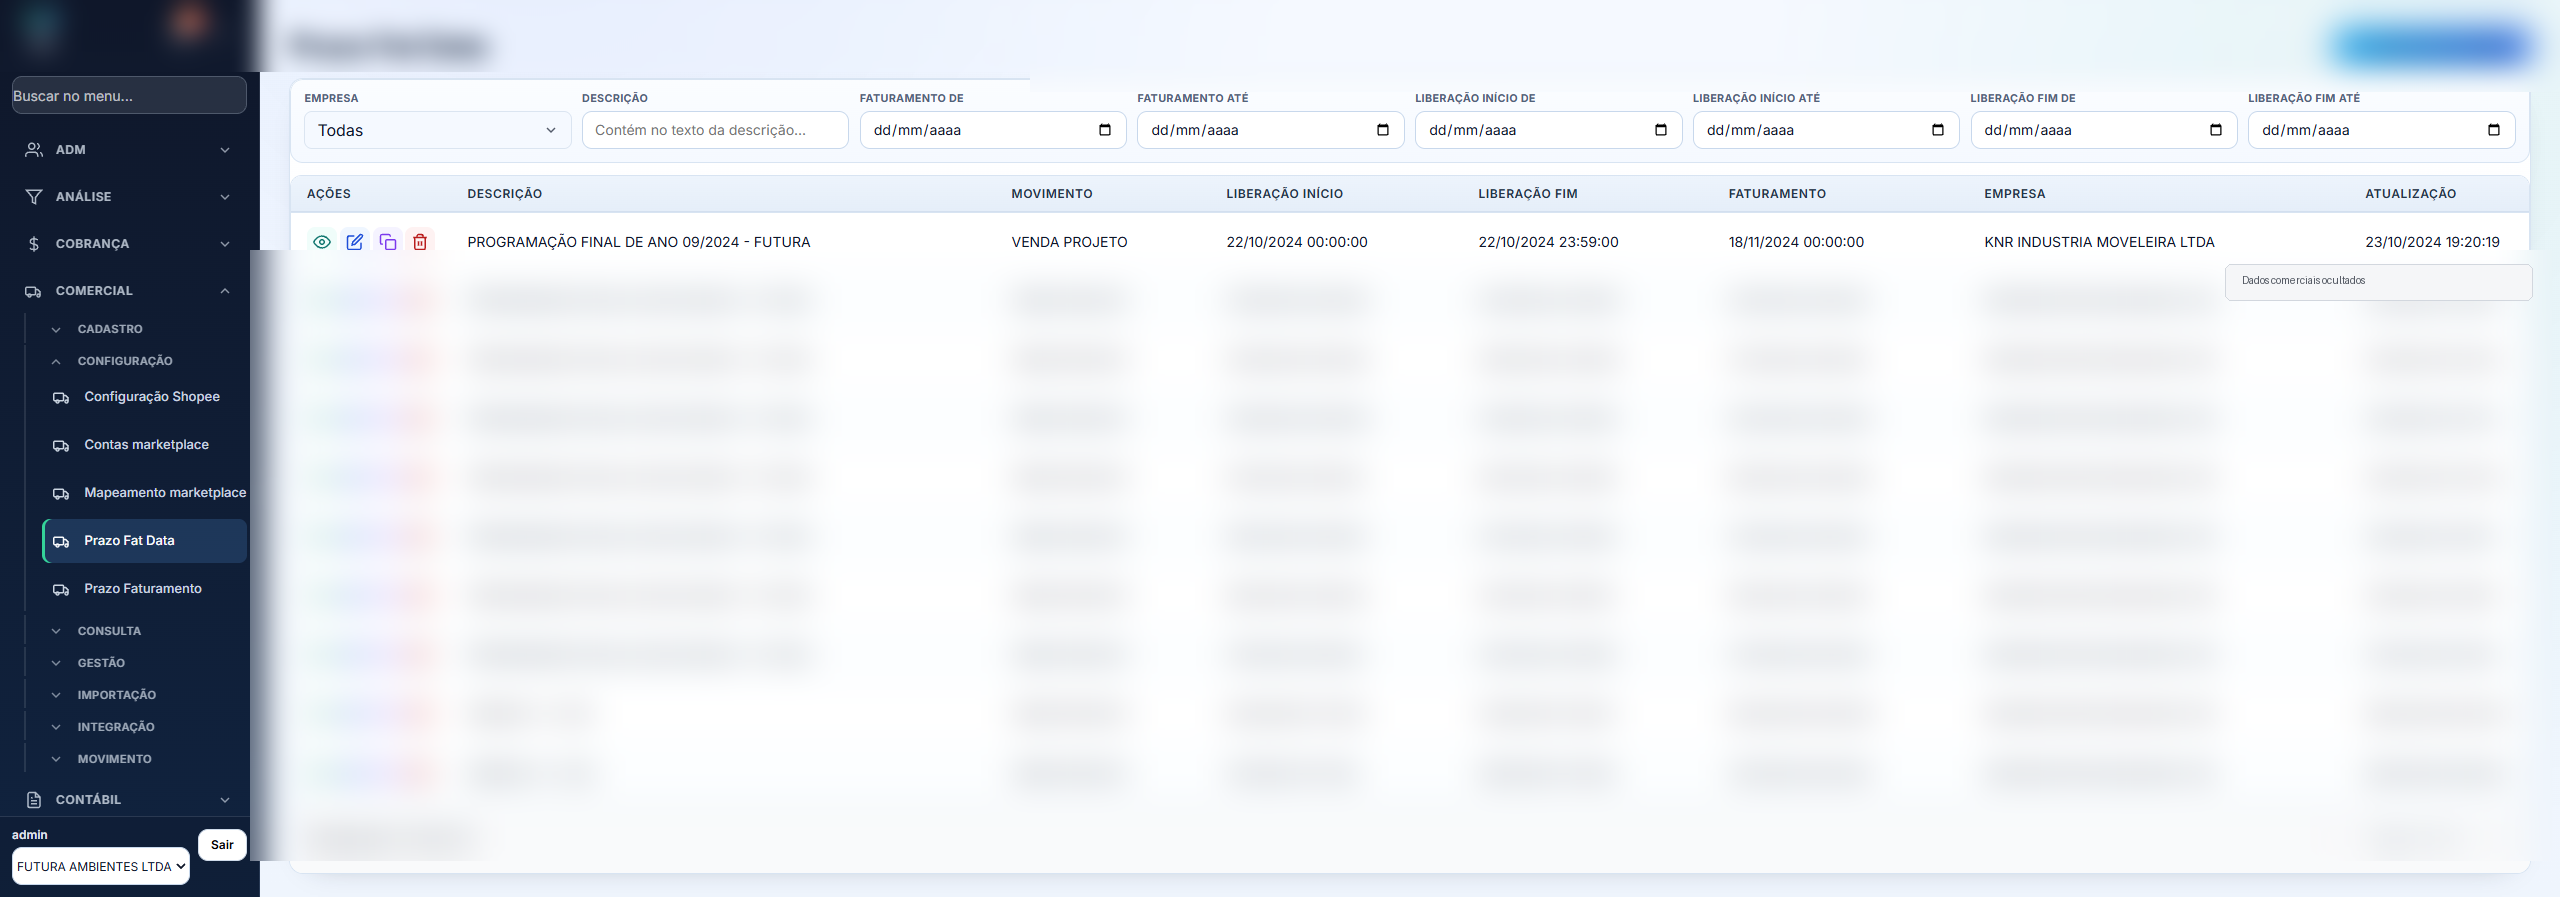Click the dollar icon next to Cobrança
Screen dimensions: 2560x897
[x=34, y=244]
